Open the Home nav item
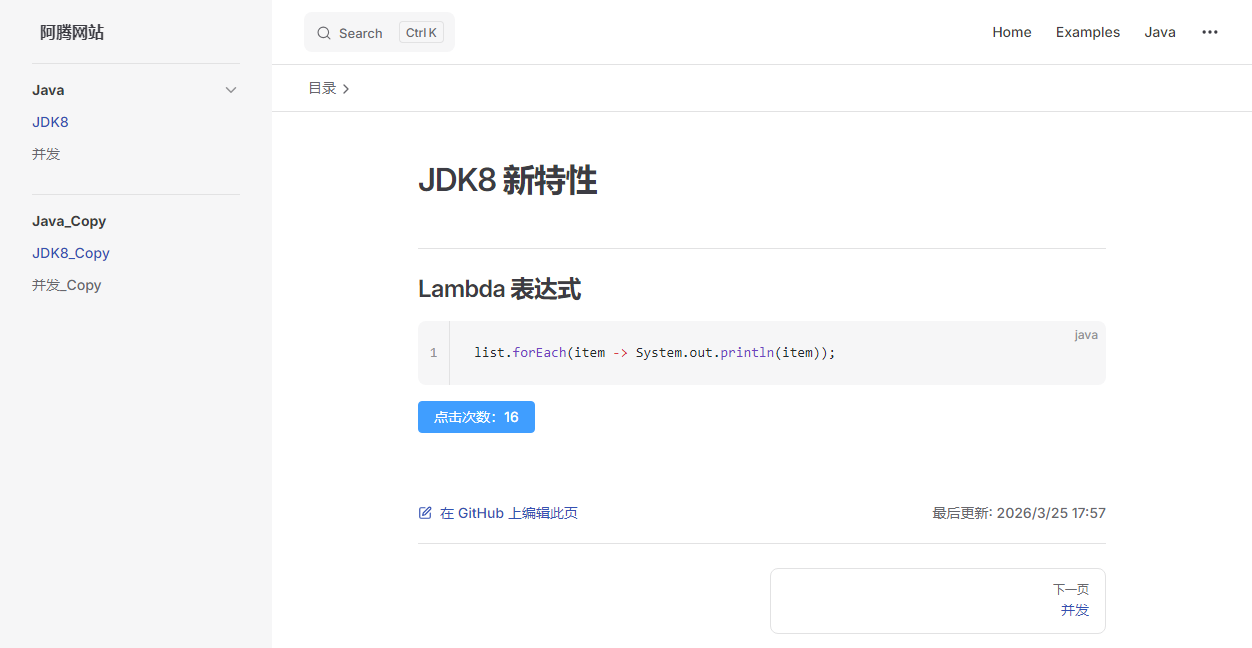This screenshot has width=1252, height=648. (x=1011, y=32)
